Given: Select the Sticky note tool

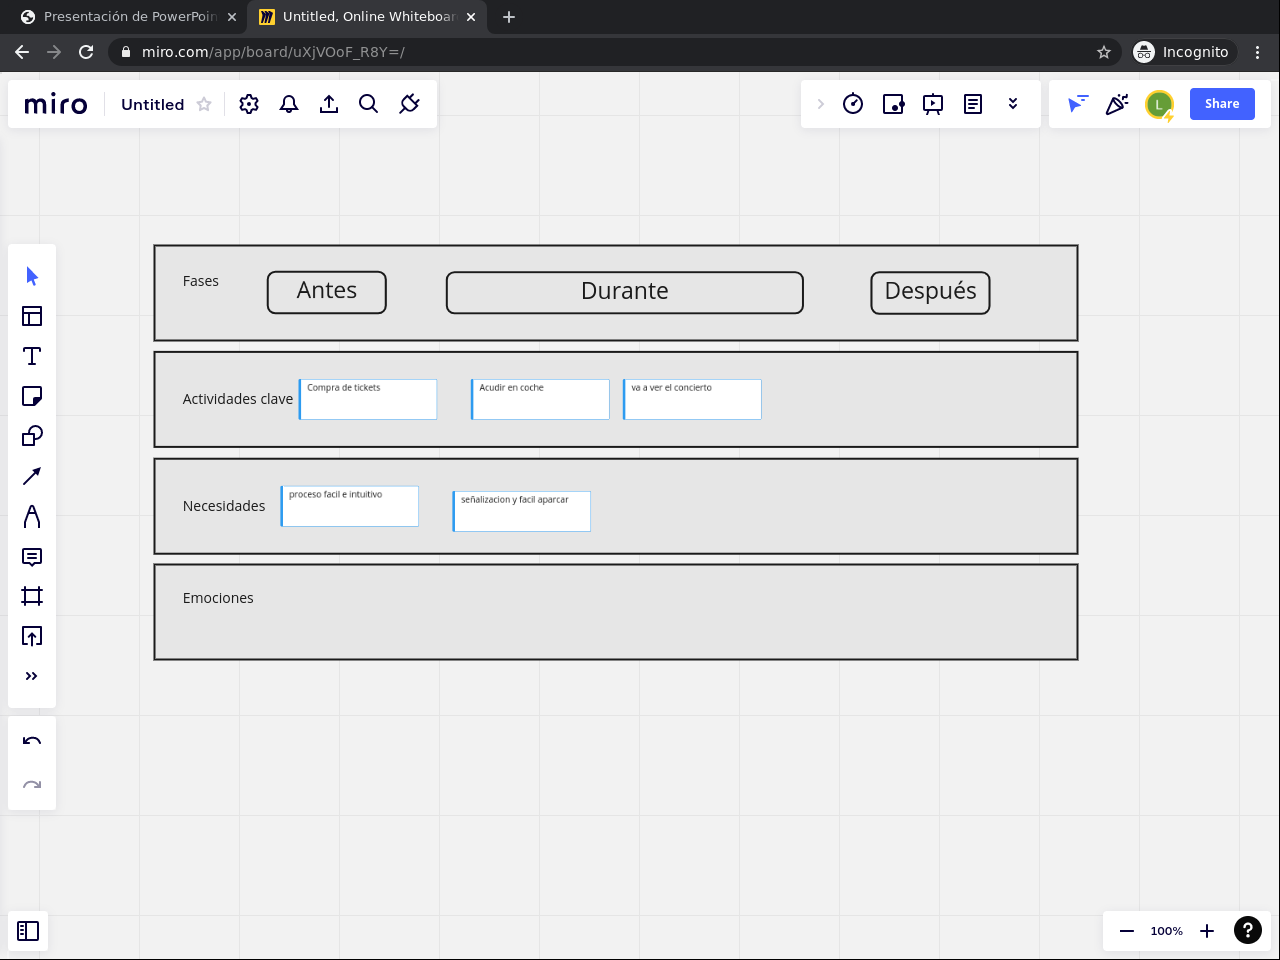Looking at the screenshot, I should (32, 396).
